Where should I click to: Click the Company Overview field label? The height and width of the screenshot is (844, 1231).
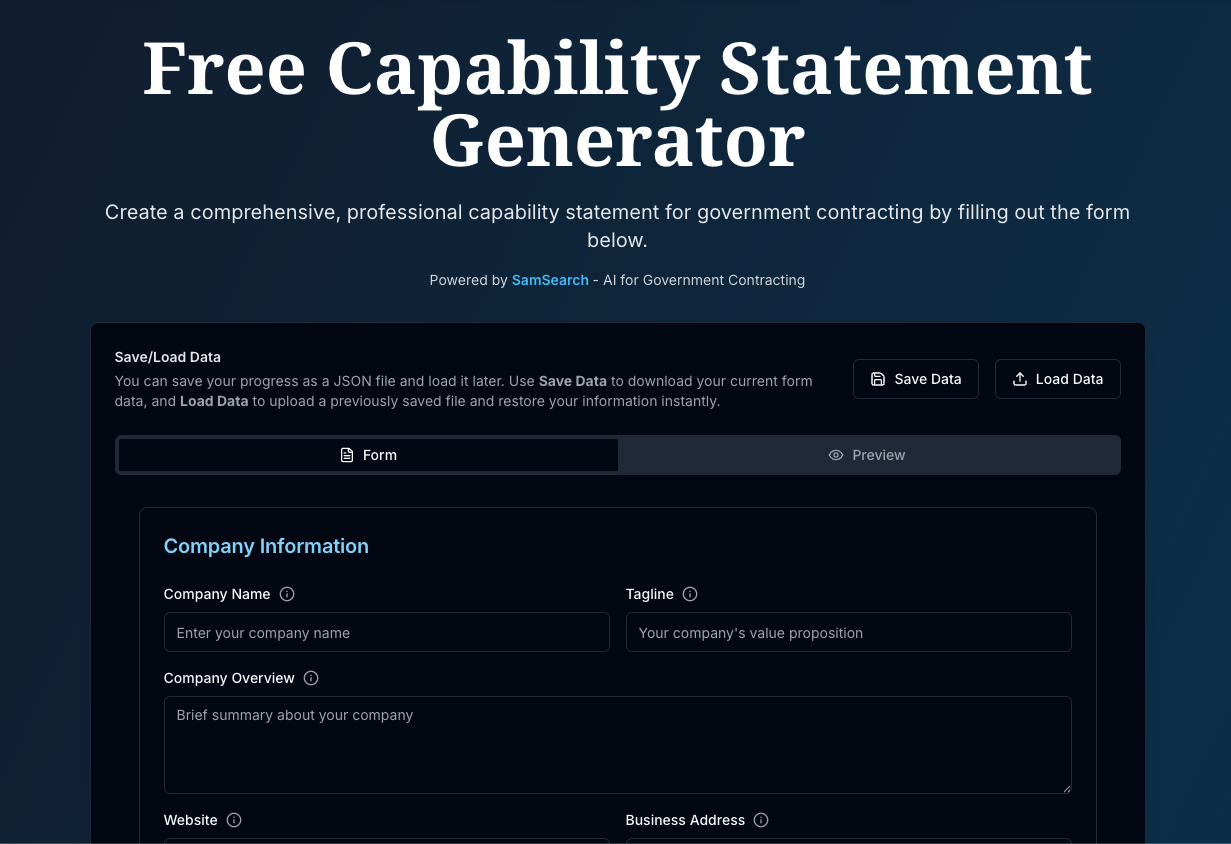[x=229, y=678]
